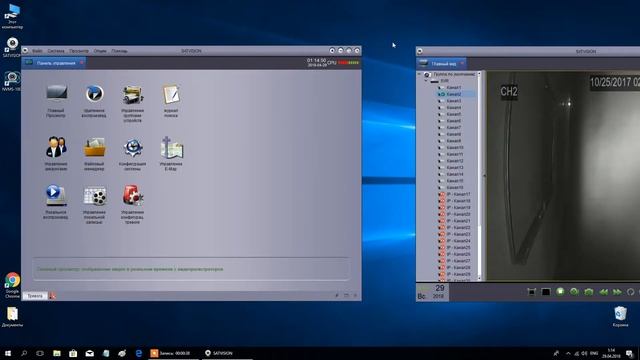640x360 pixels.
Task: Select Канал1 in channel tree
Action: tap(454, 87)
